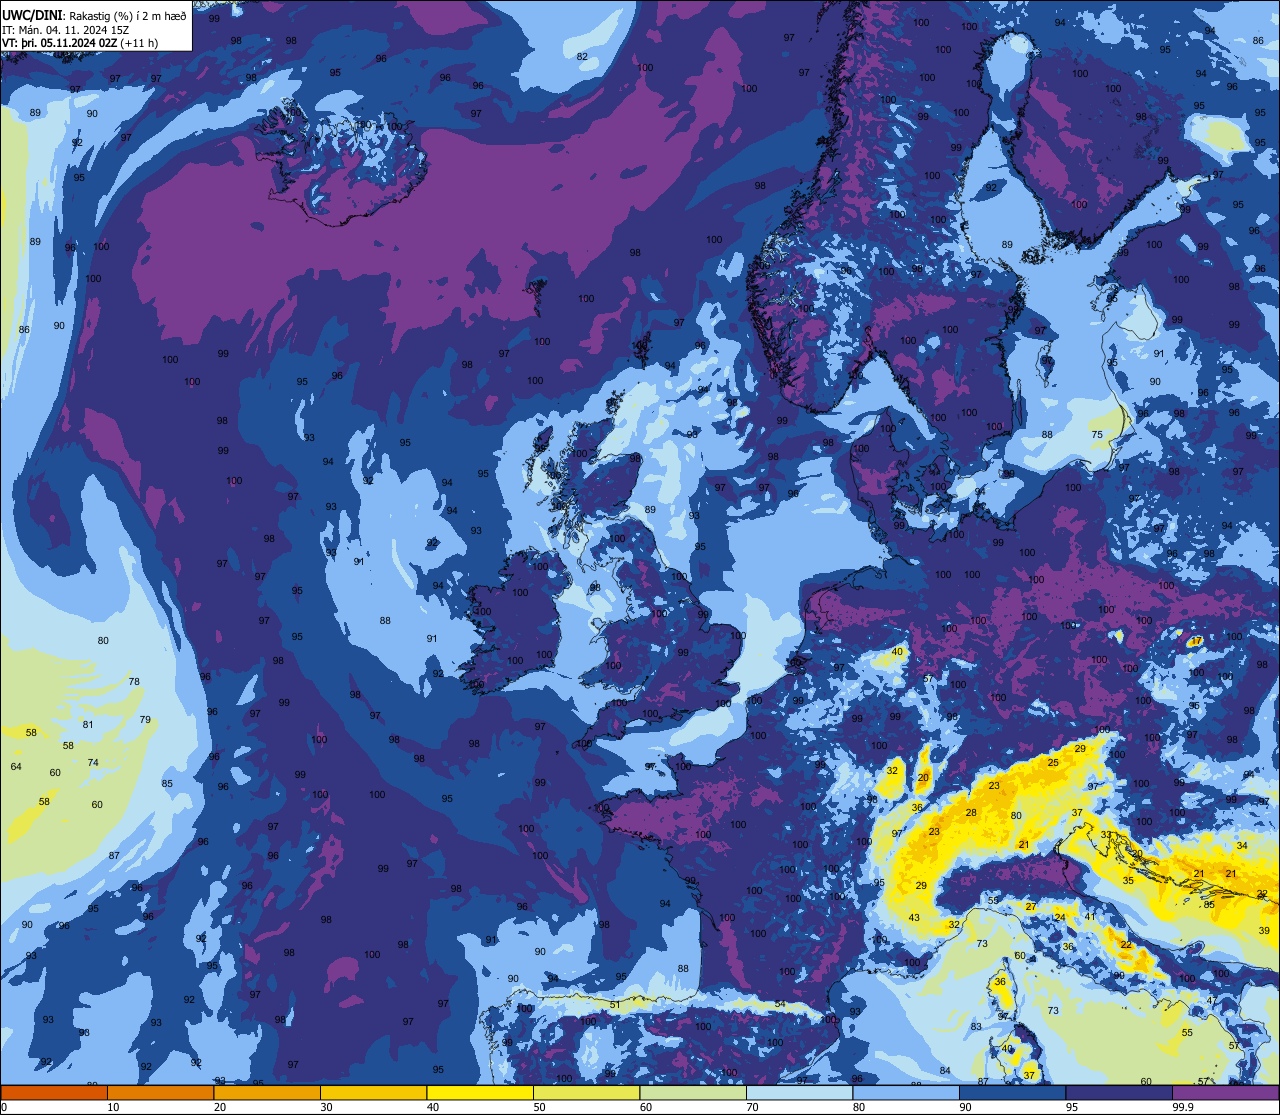Click the 70–80 pale blue legend swatch
This screenshot has width=1280, height=1115.
coord(799,1092)
